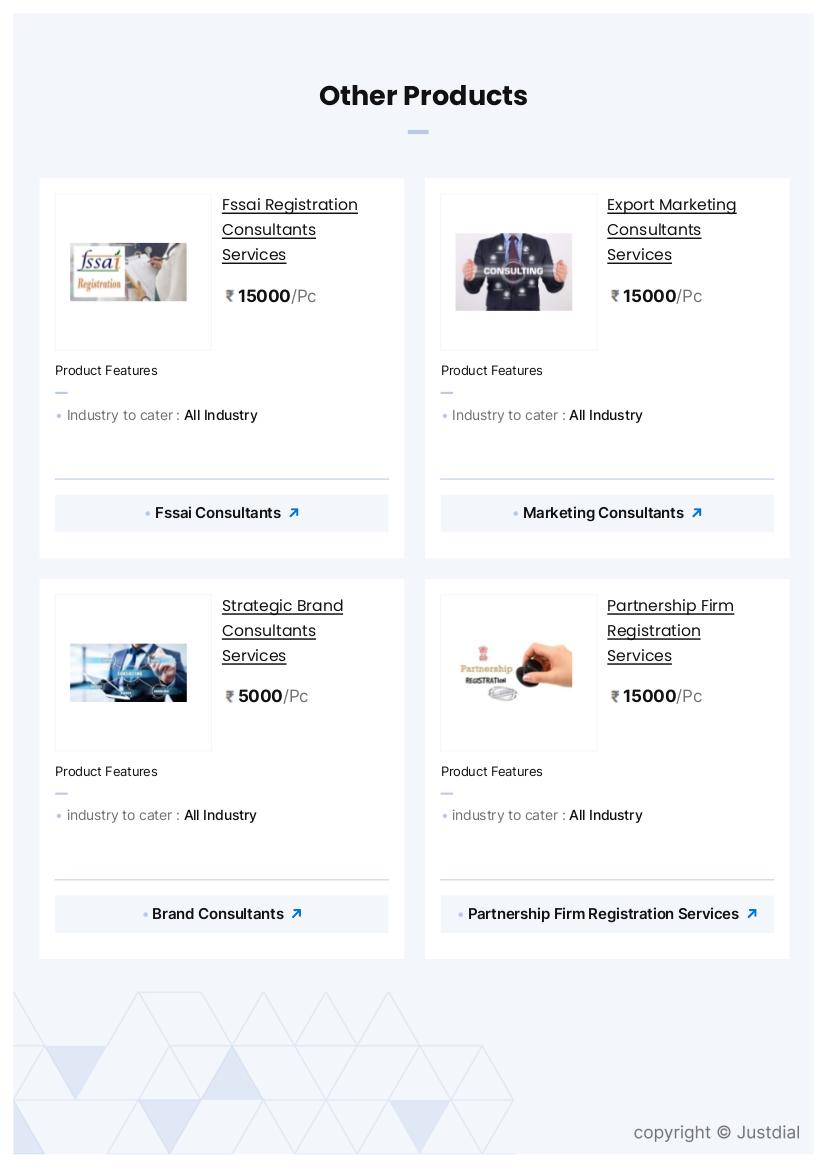This screenshot has width=827, height=1170.
Task: Go to Marketing Consultants category
Action: coord(603,513)
